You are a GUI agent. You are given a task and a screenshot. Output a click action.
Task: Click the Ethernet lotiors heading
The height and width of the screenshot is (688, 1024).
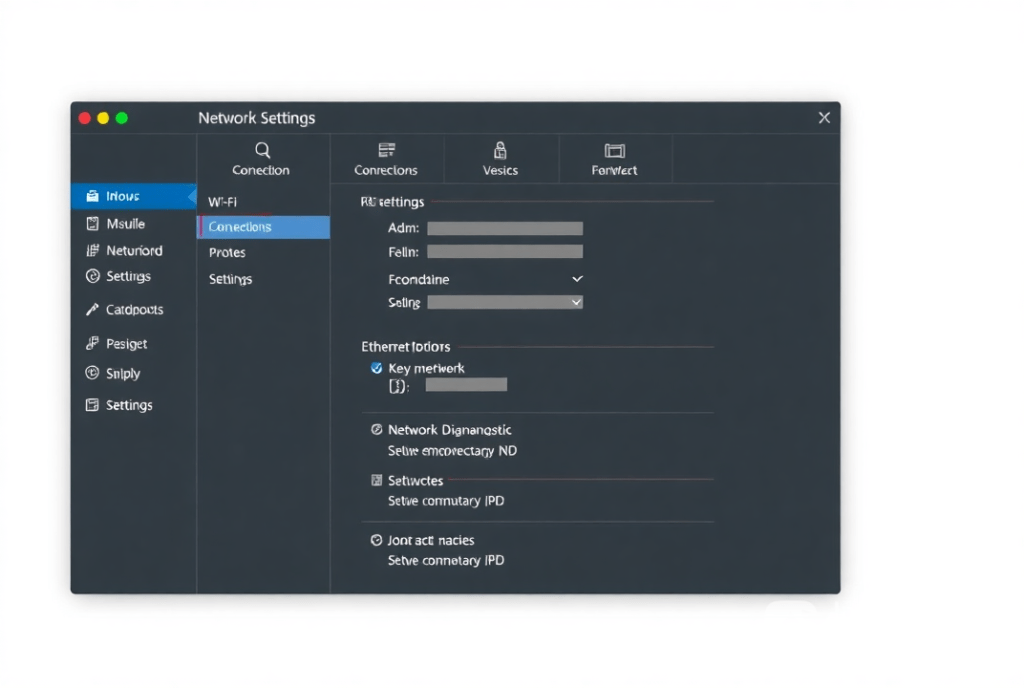tap(406, 347)
